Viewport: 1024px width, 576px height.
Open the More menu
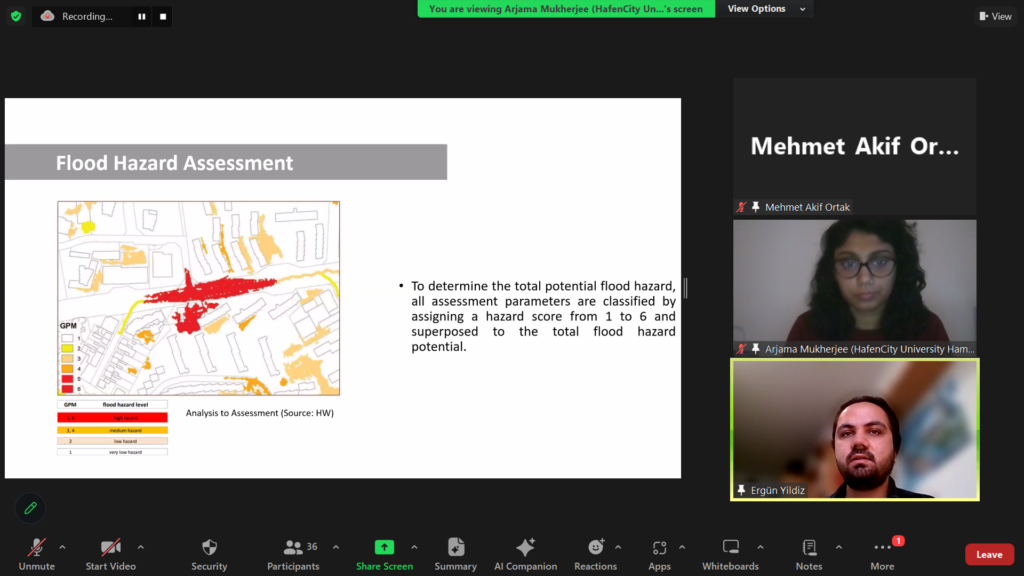[882, 553]
